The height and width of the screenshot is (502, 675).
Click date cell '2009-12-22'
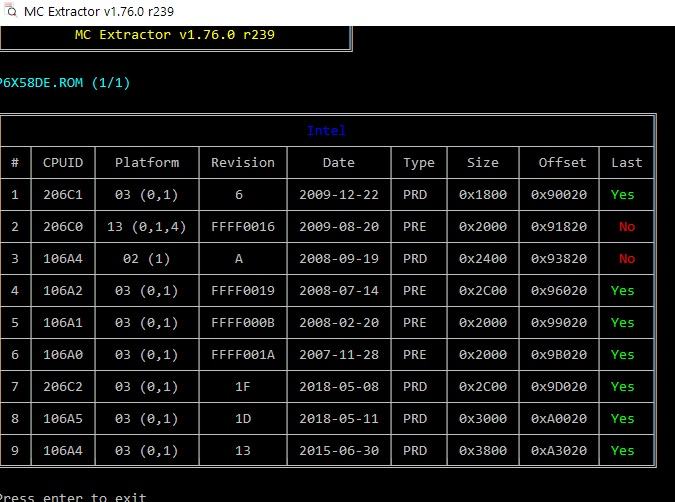[339, 195]
